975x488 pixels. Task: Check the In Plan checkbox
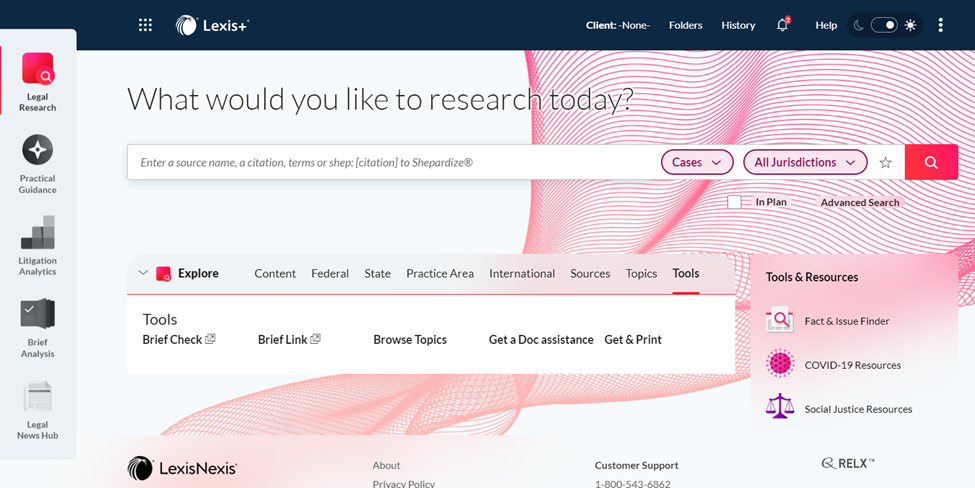pyautogui.click(x=734, y=202)
